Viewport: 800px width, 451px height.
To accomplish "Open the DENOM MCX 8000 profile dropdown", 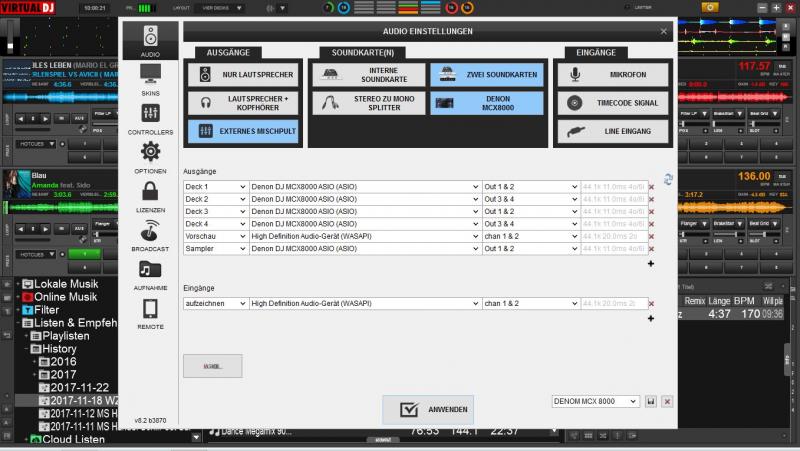I will click(595, 402).
